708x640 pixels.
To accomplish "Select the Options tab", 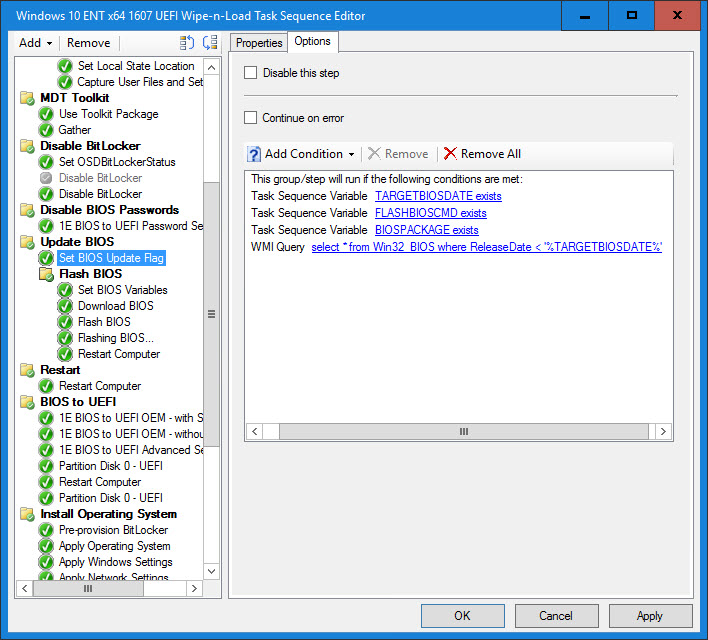I will click(312, 41).
